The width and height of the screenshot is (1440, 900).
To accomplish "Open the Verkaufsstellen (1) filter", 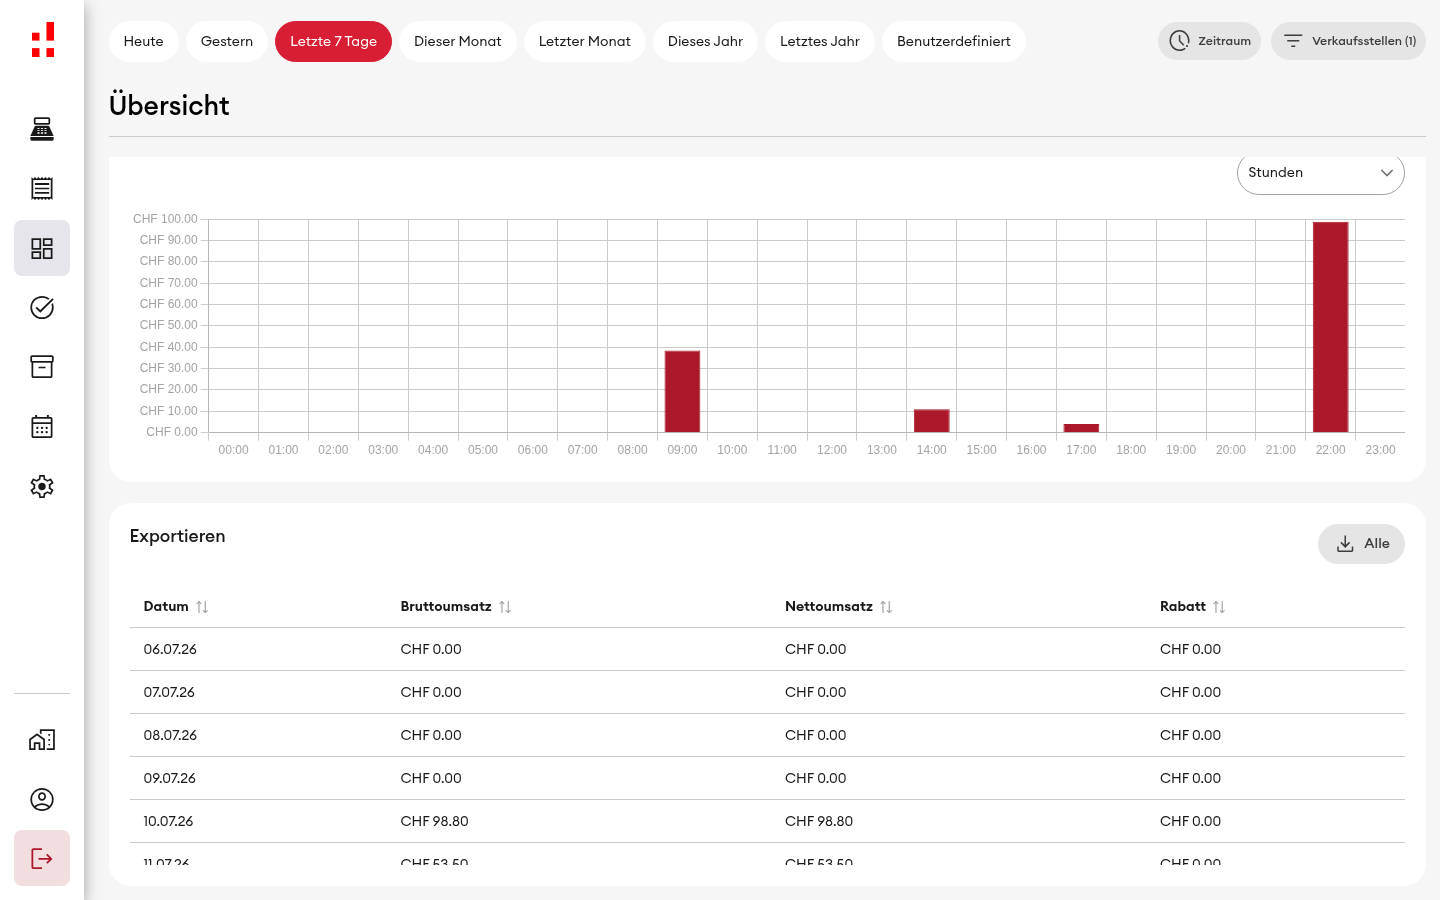I will 1348,41.
